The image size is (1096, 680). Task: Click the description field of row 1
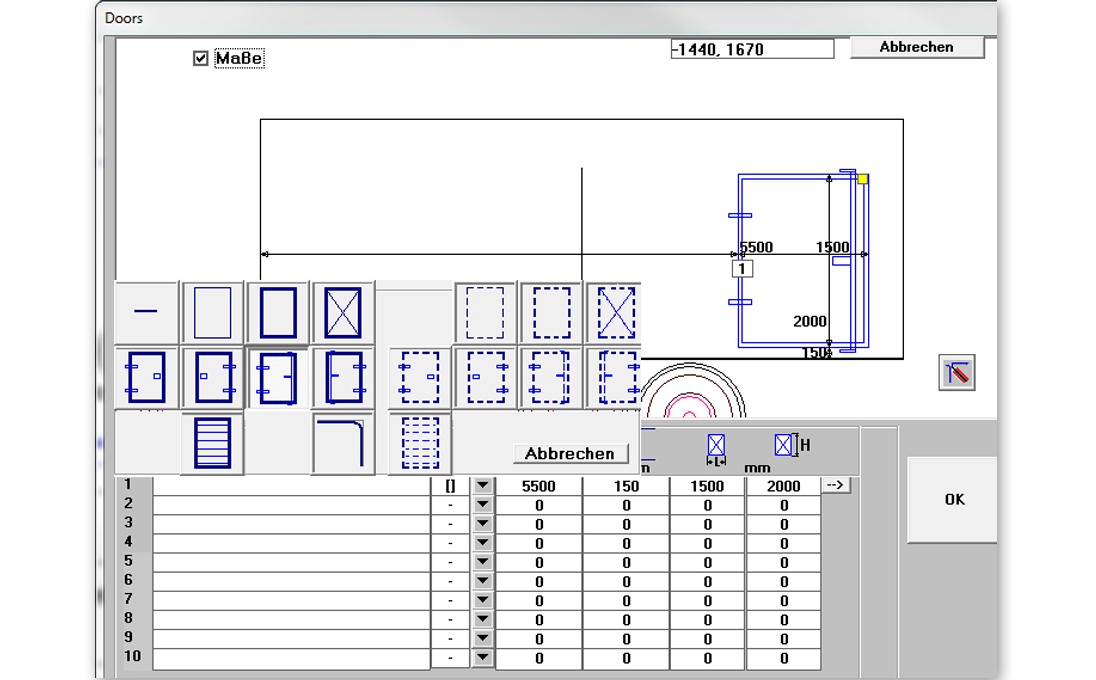click(x=291, y=486)
